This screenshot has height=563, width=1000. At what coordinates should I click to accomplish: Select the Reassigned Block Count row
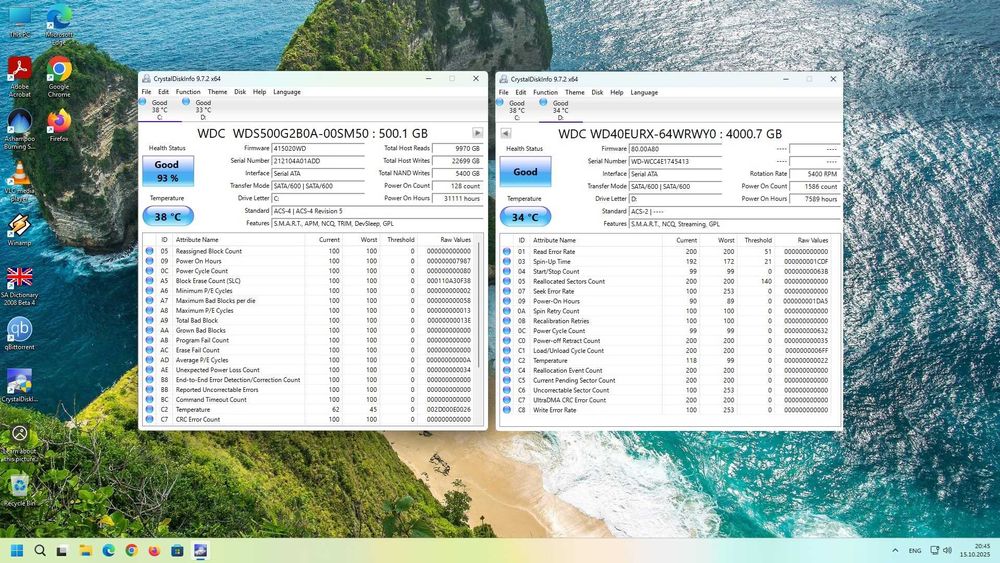pyautogui.click(x=308, y=251)
